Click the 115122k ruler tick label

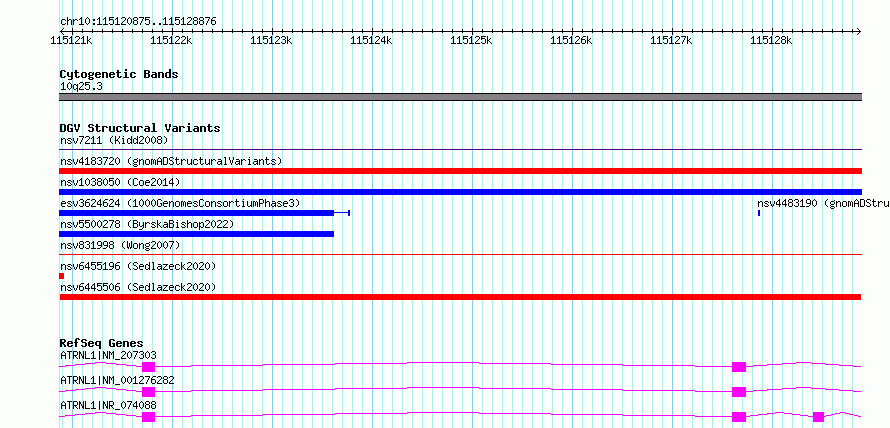(x=172, y=40)
